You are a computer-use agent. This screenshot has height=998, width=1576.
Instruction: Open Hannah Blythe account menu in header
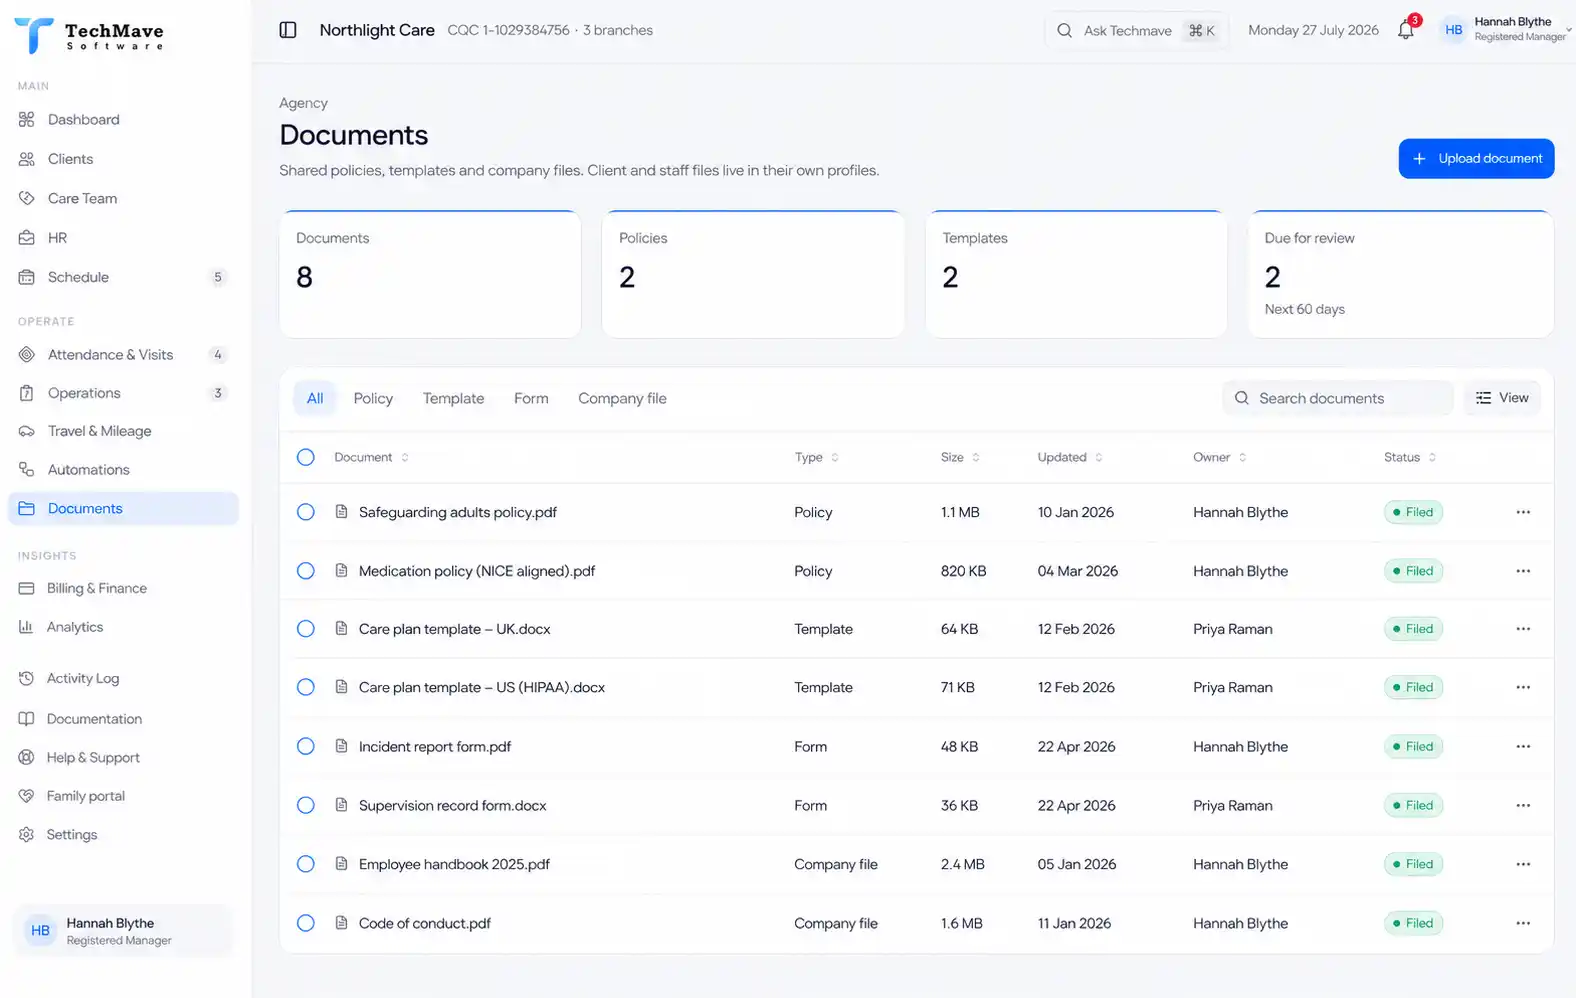click(1504, 30)
